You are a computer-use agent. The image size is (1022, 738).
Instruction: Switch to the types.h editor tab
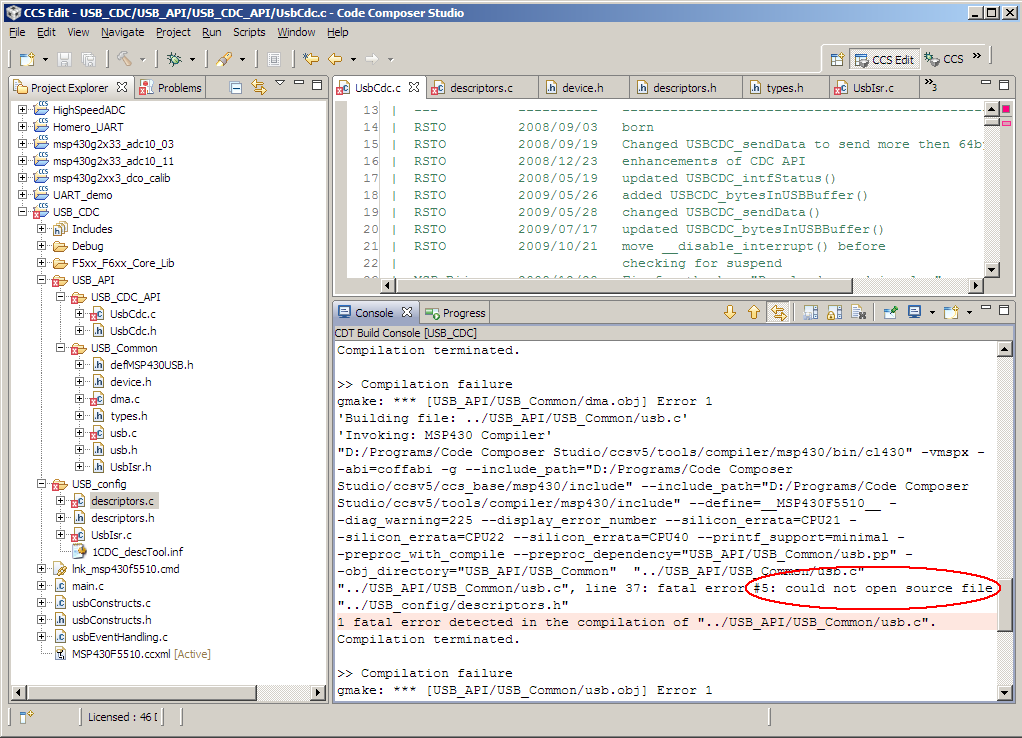pos(785,87)
